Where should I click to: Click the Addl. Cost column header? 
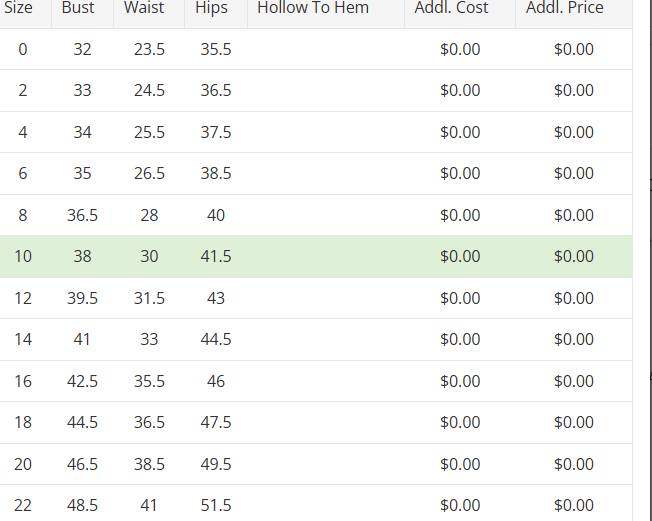(451, 8)
